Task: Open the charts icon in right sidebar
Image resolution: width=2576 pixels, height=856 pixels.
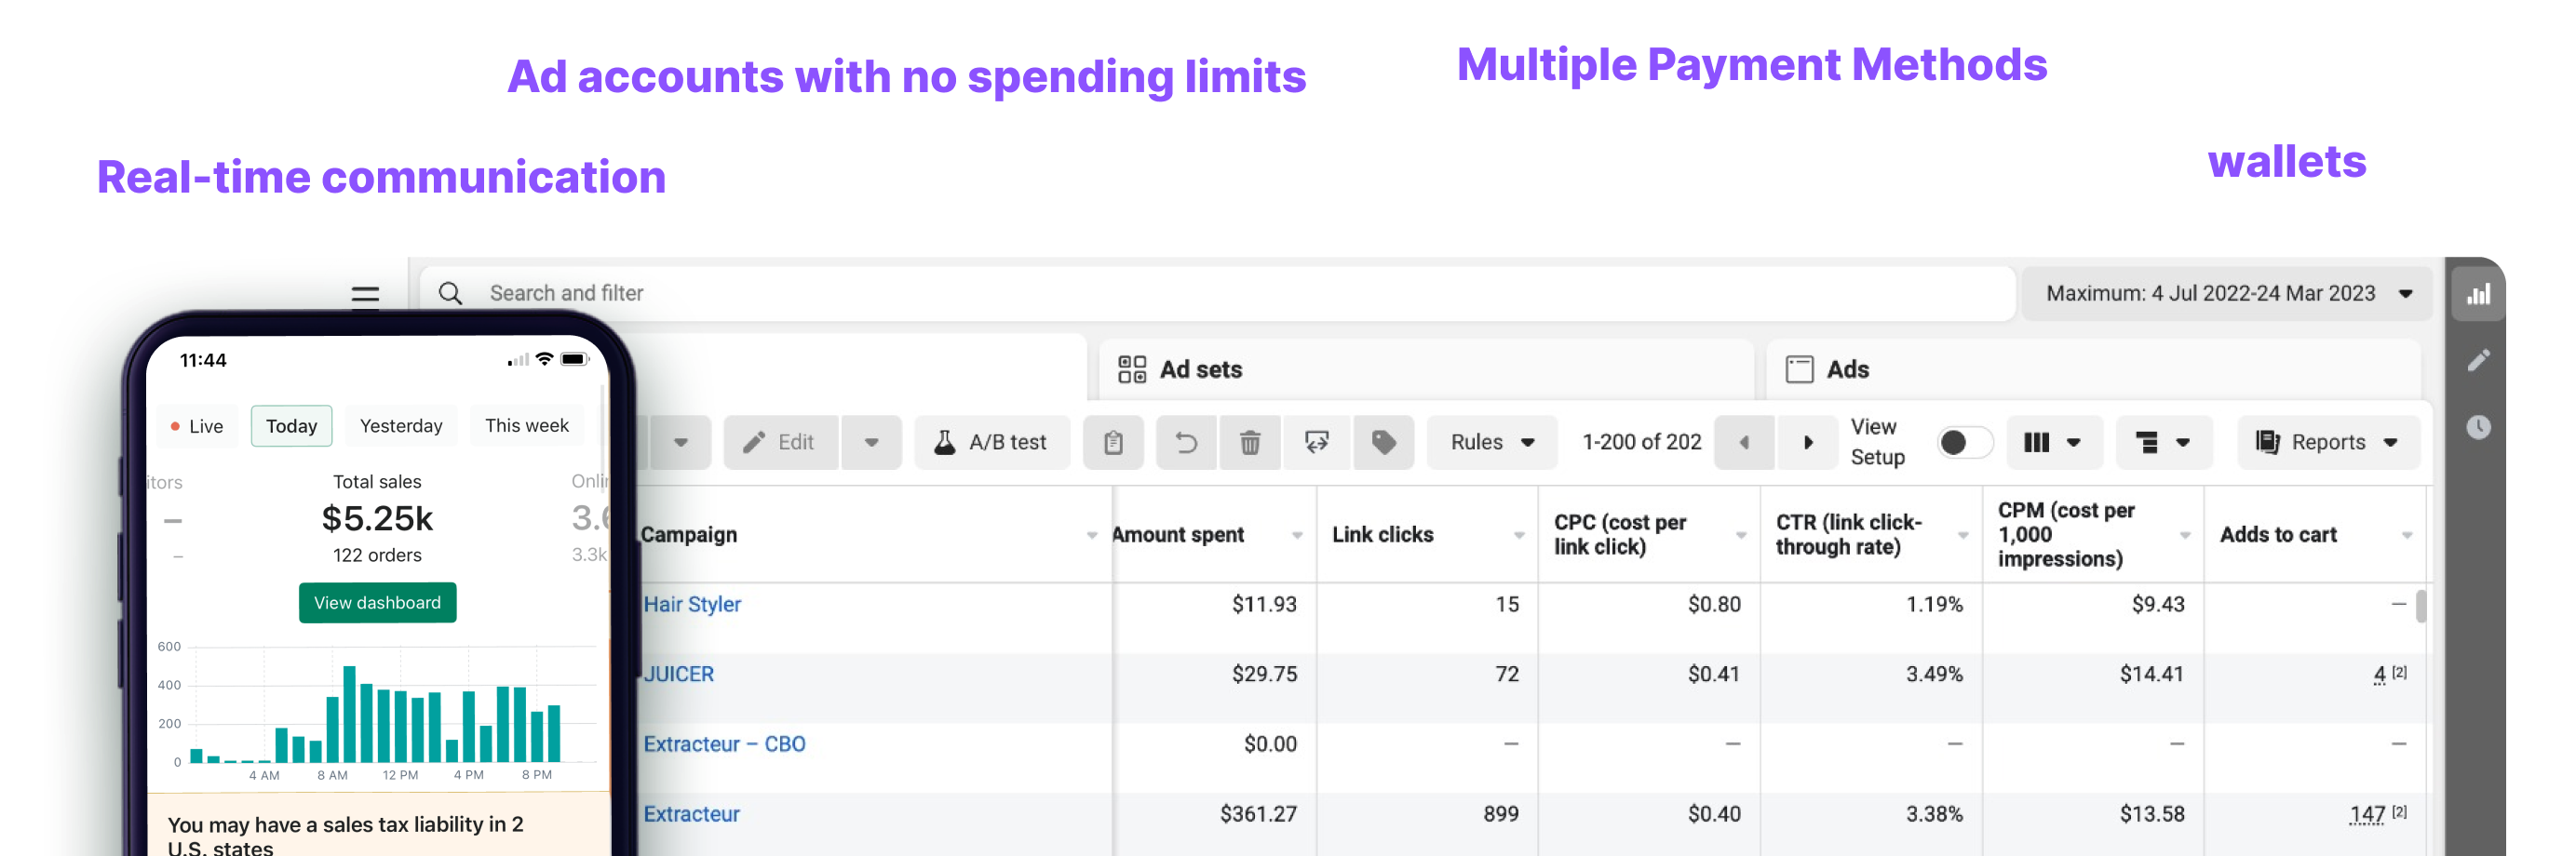Action: 2477,294
